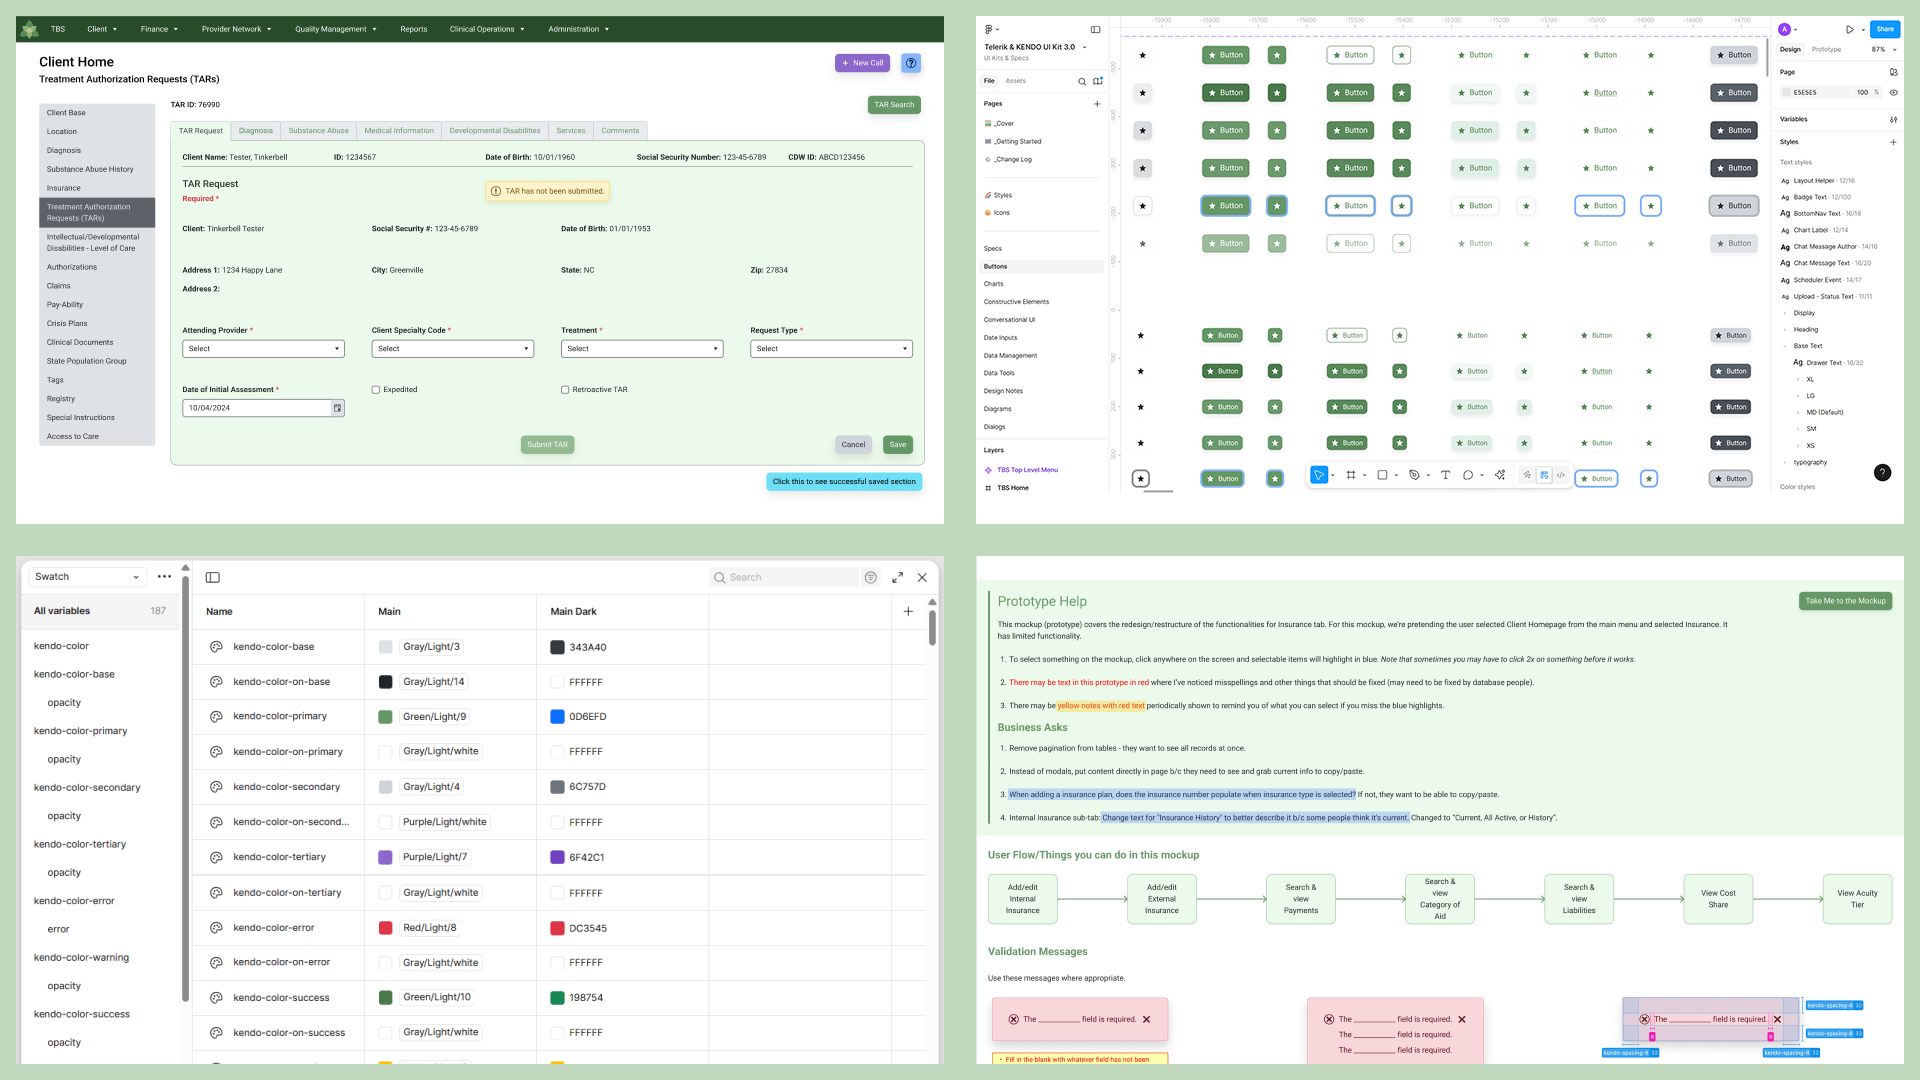
Task: Click the Figma search icon in left panel
Action: (1082, 81)
